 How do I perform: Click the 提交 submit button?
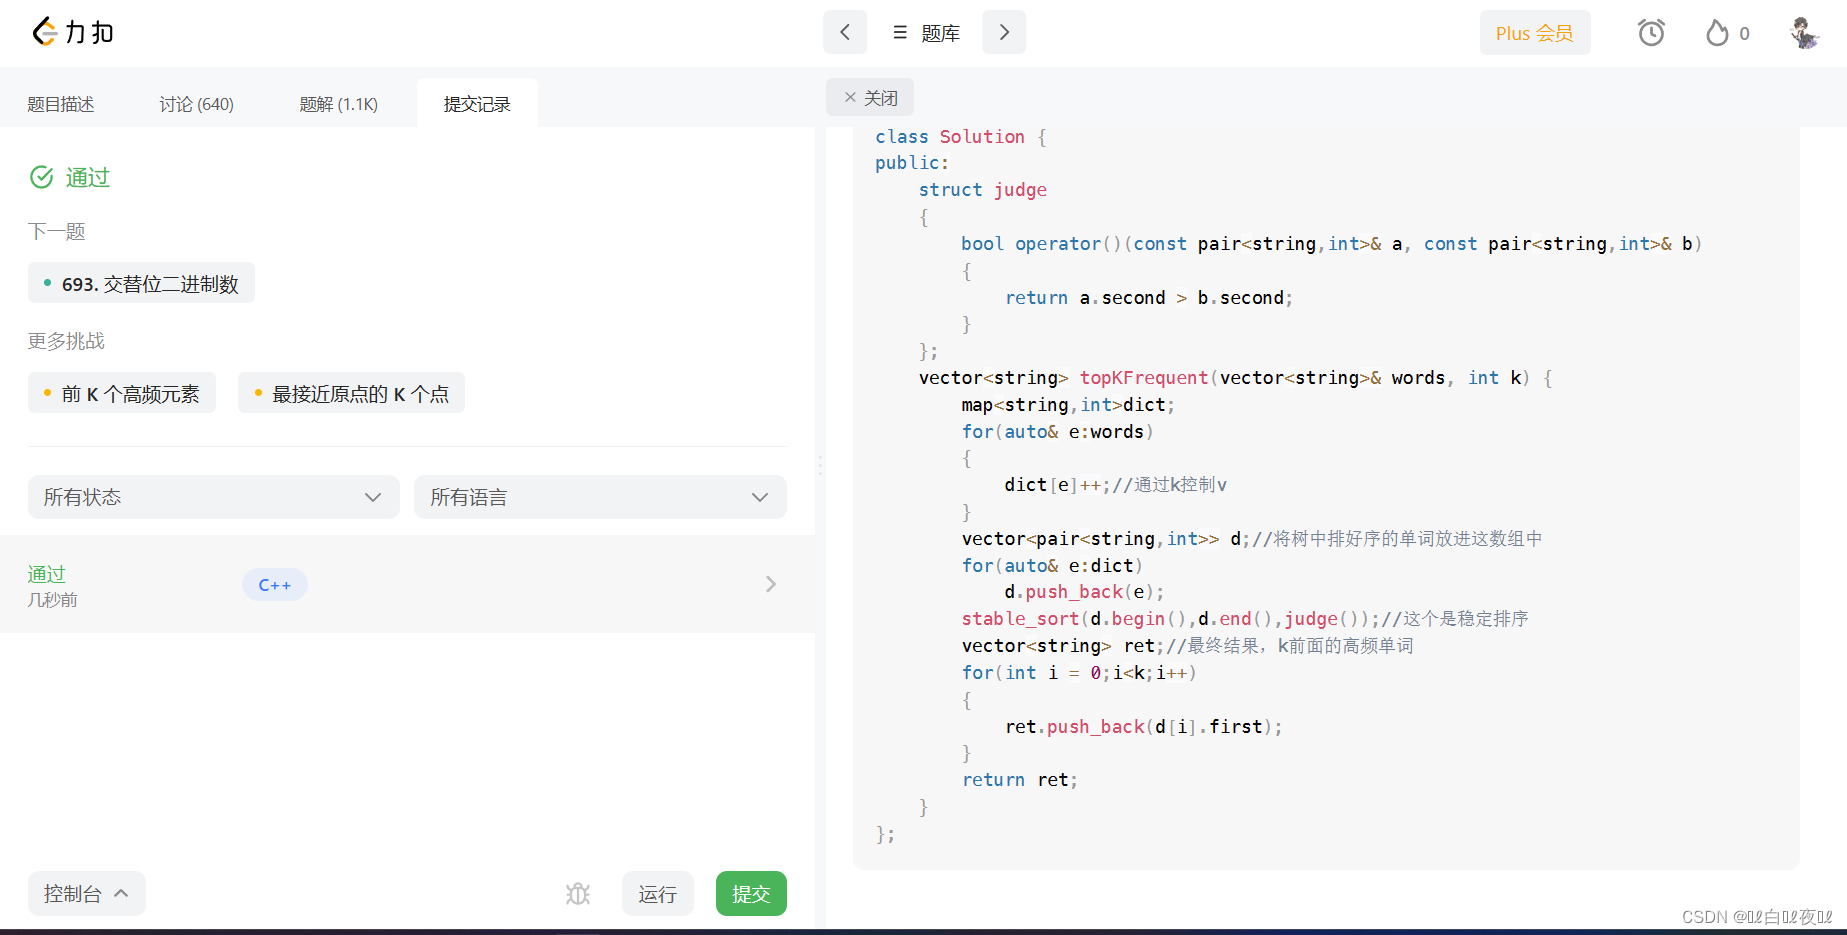pos(751,893)
